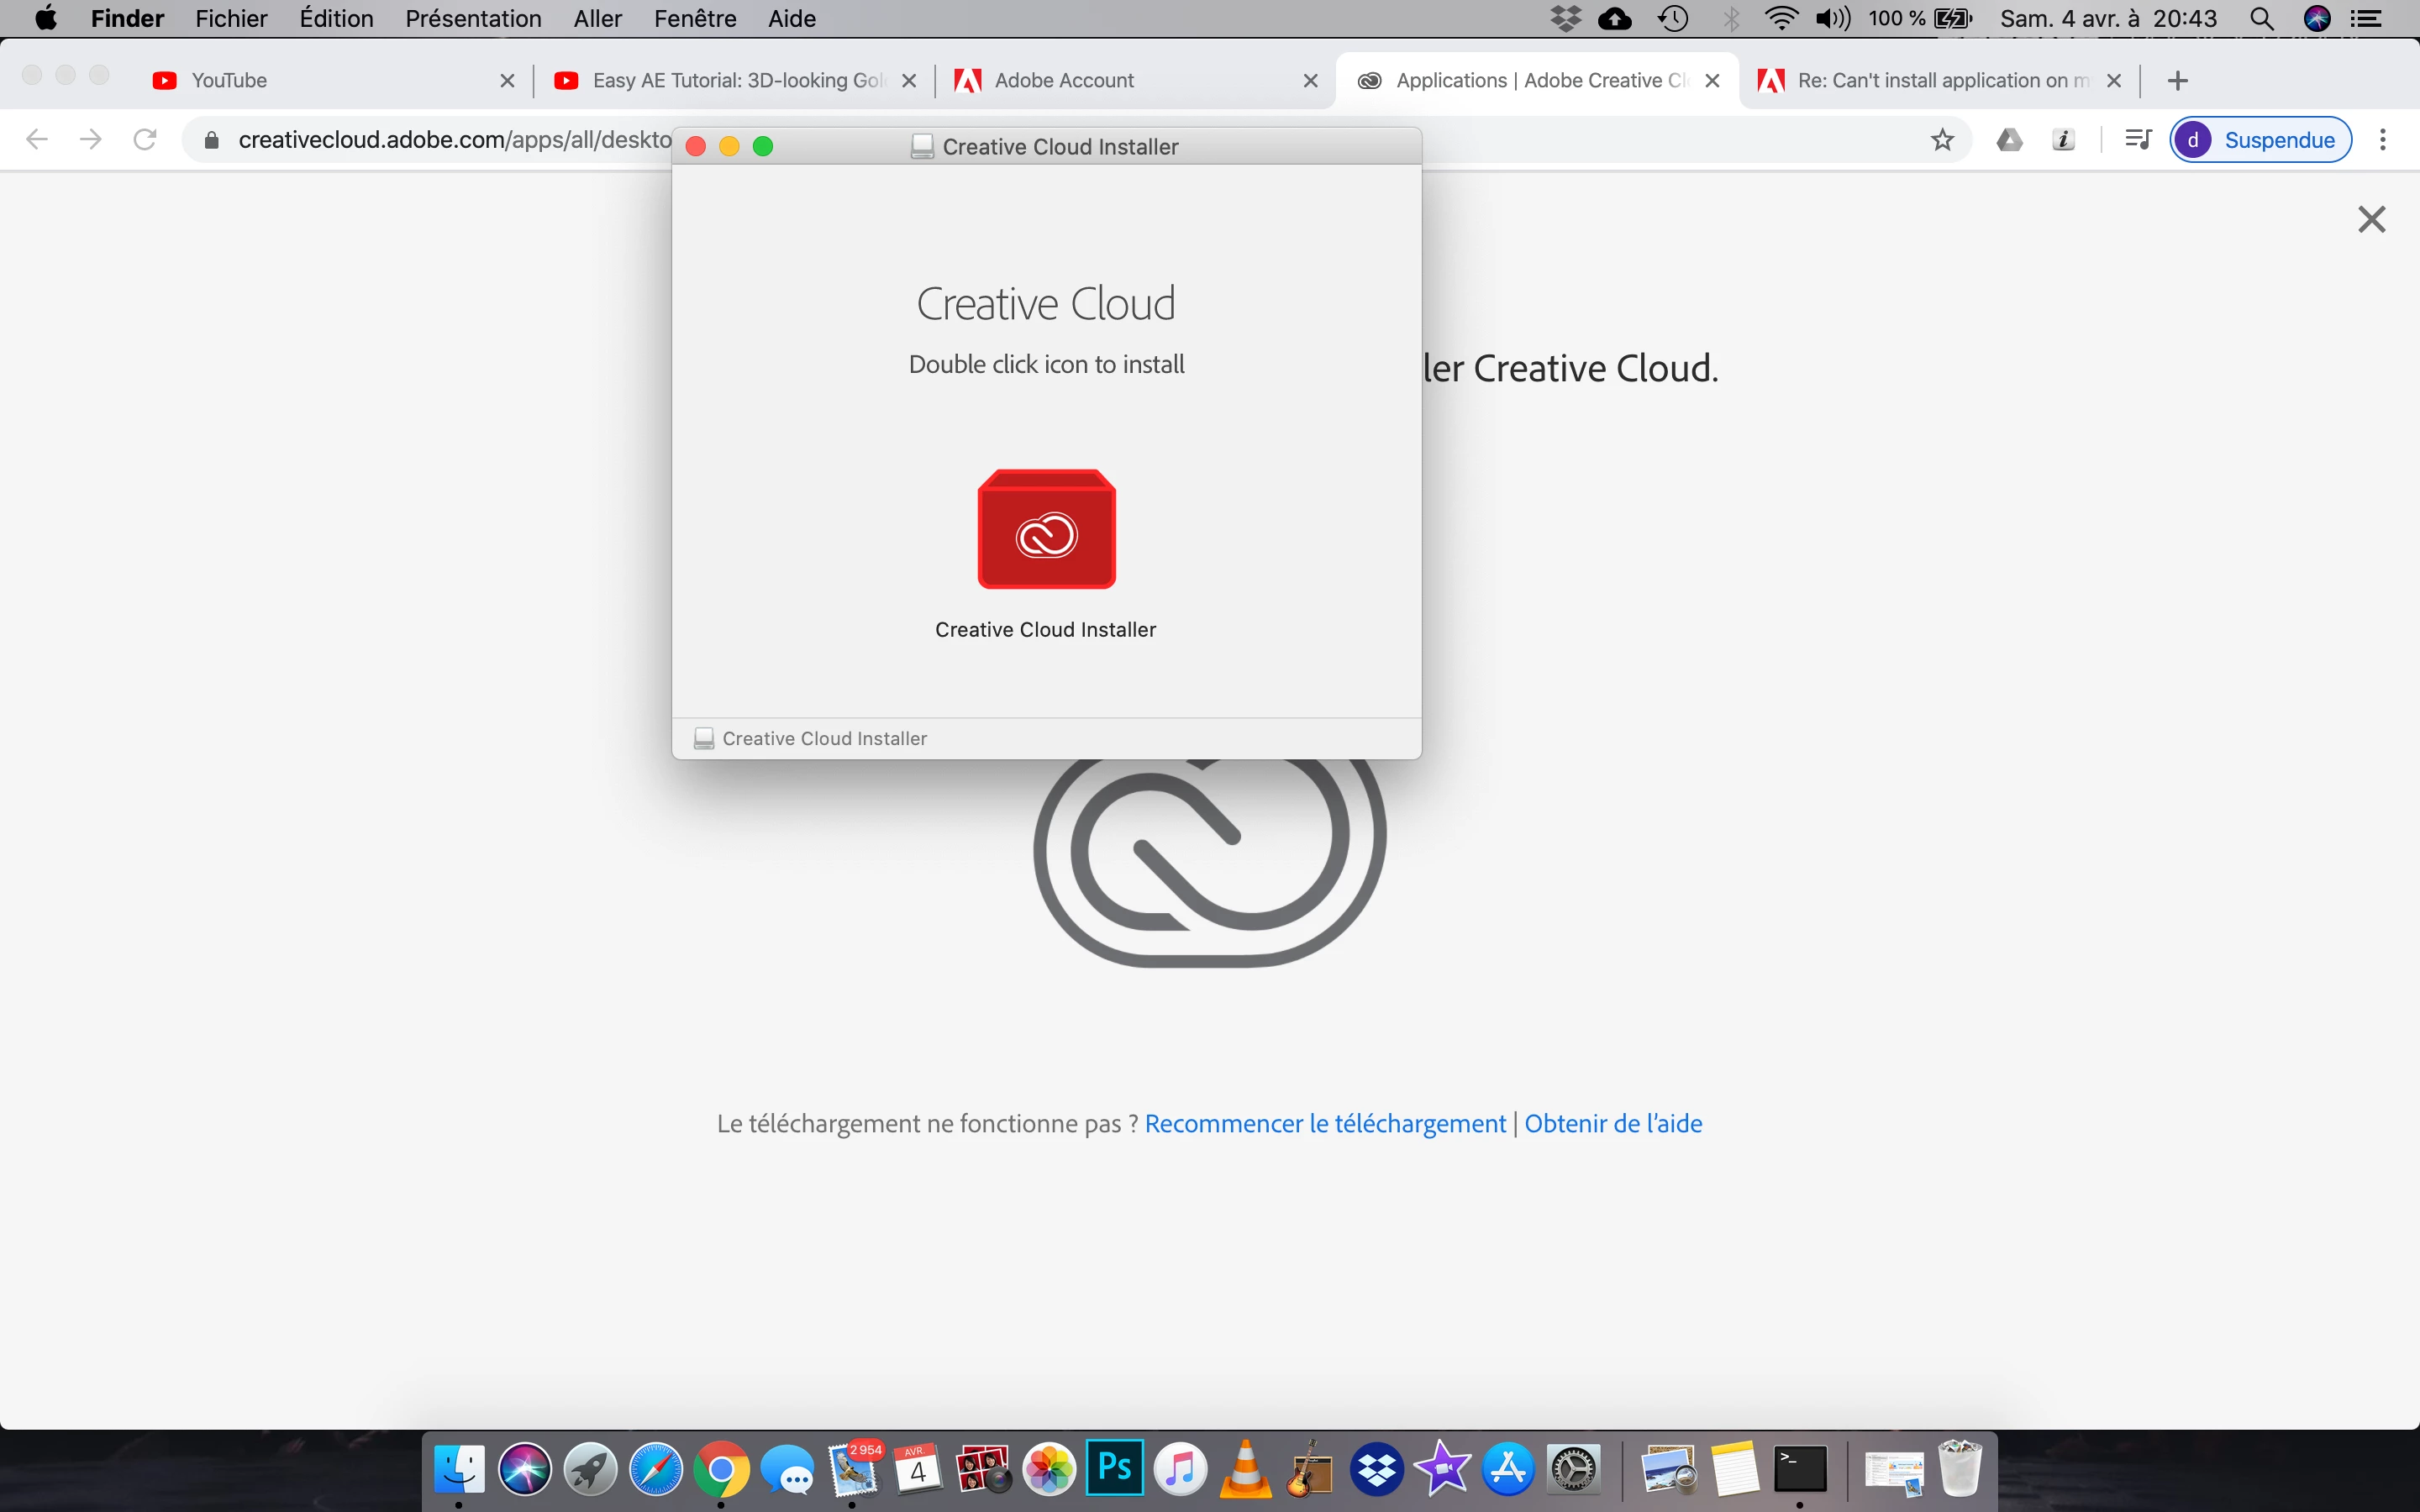2420x1512 pixels.
Task: Open Spotlight search magnifier in menu bar
Action: [2261, 18]
